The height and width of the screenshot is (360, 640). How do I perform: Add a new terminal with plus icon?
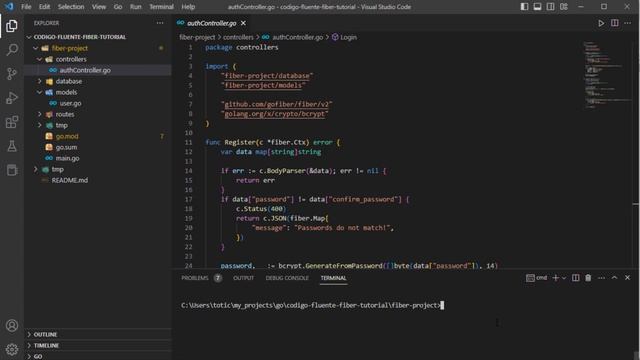pyautogui.click(x=556, y=278)
